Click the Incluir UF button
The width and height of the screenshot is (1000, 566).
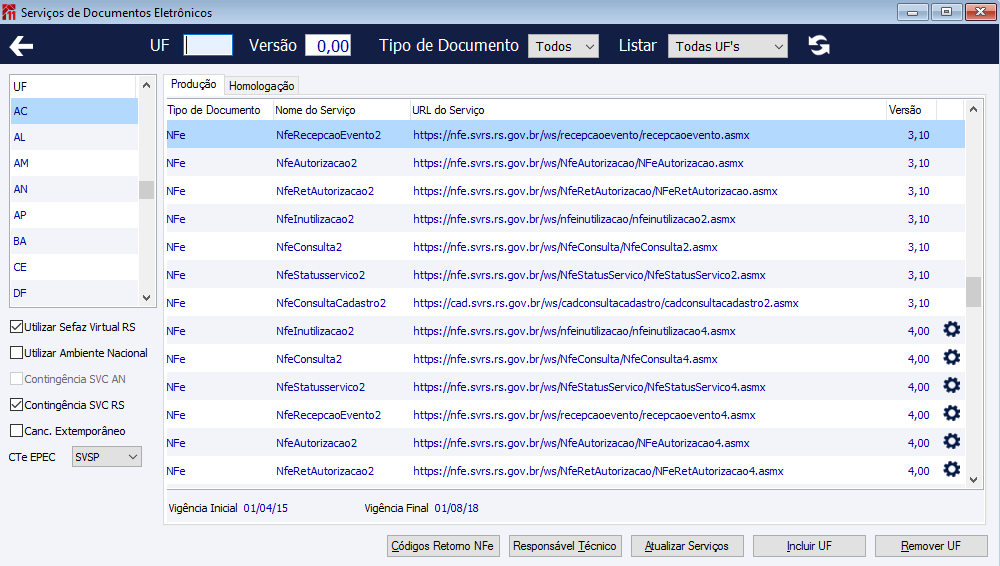pyautogui.click(x=809, y=546)
